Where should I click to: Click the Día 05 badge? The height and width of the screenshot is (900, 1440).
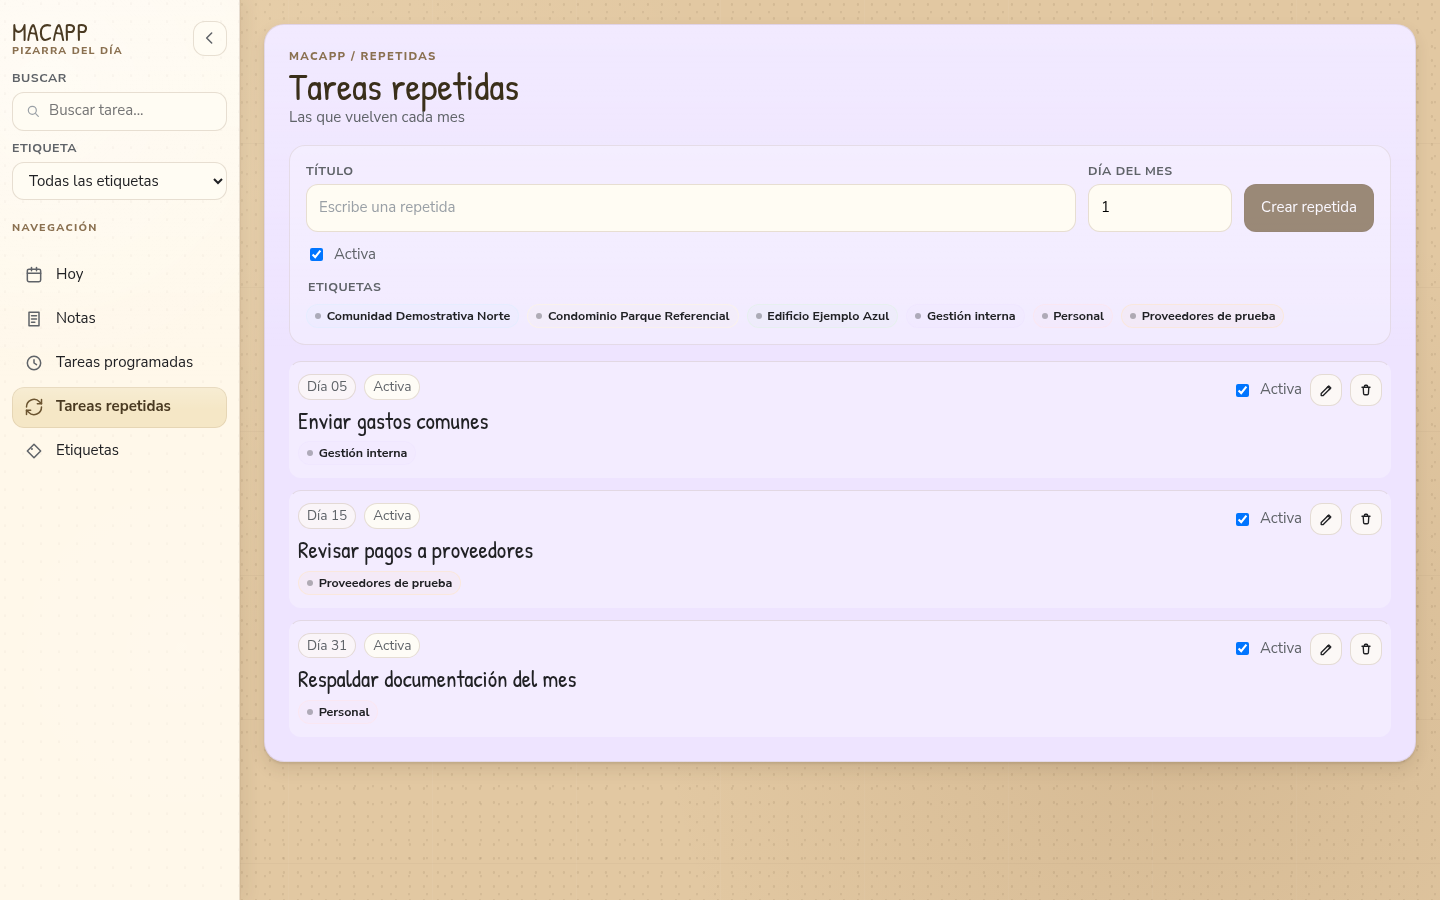[327, 387]
